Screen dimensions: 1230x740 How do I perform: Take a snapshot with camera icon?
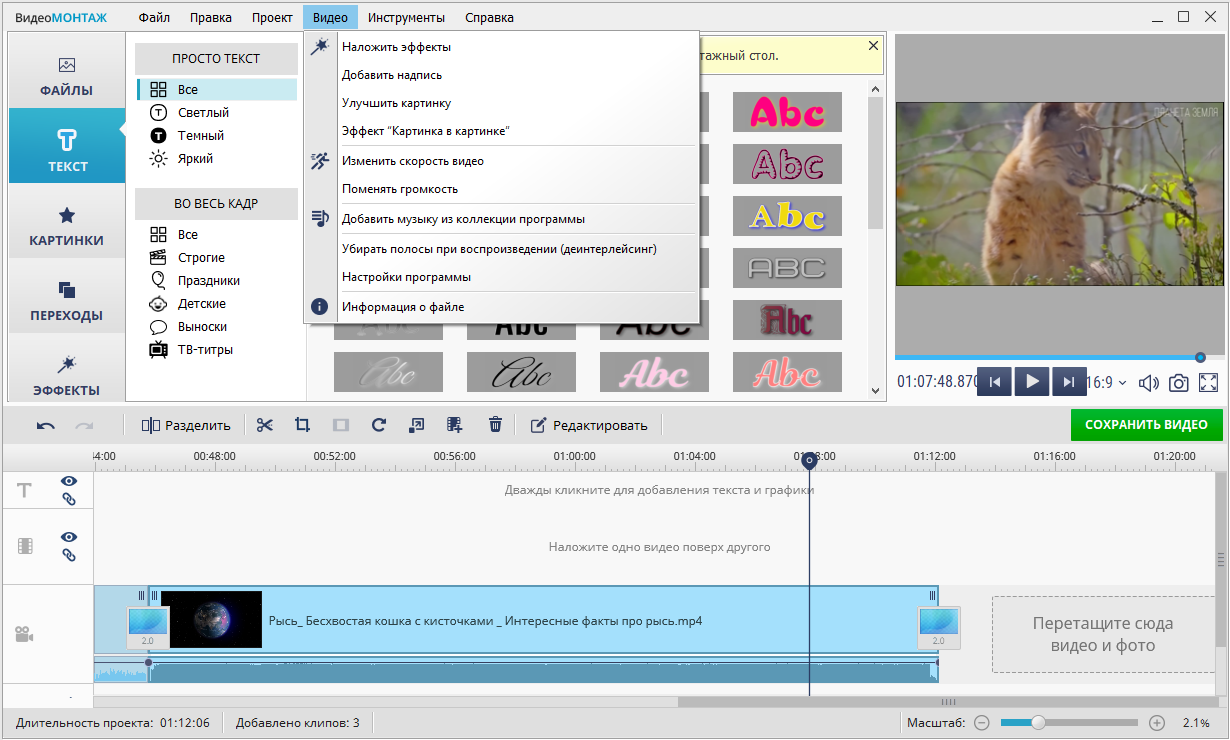tap(1179, 382)
